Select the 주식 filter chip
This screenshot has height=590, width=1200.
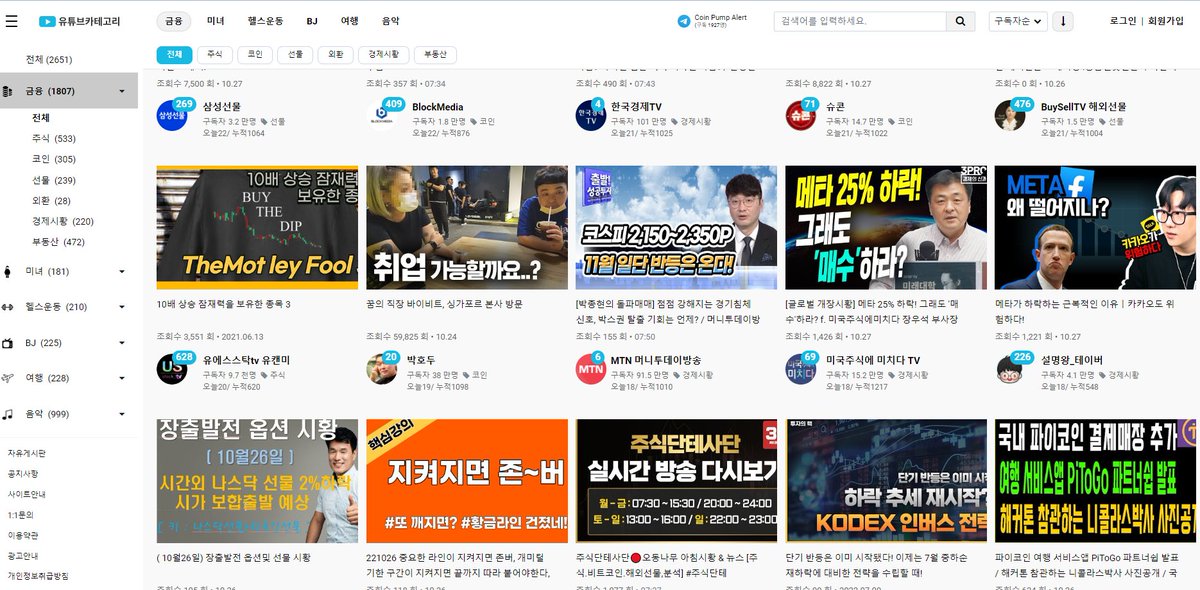pos(214,55)
